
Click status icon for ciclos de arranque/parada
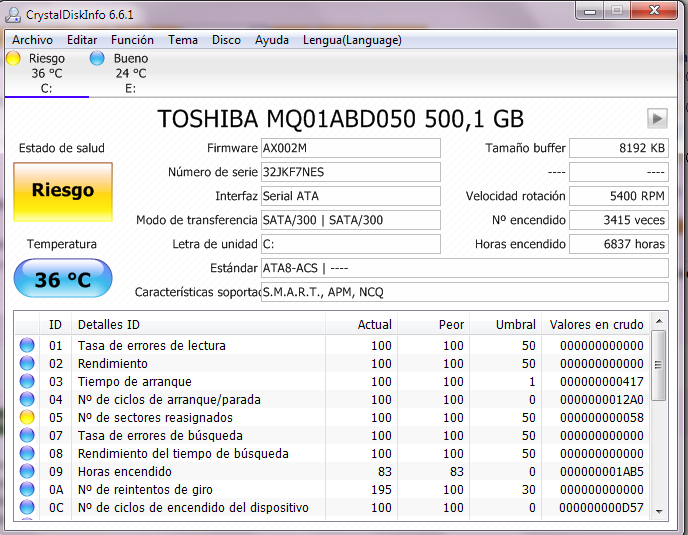pyautogui.click(x=27, y=399)
